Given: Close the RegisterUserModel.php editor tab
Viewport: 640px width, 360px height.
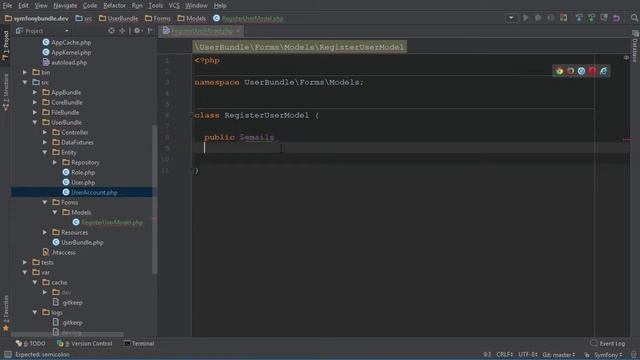Looking at the screenshot, I should (x=238, y=31).
